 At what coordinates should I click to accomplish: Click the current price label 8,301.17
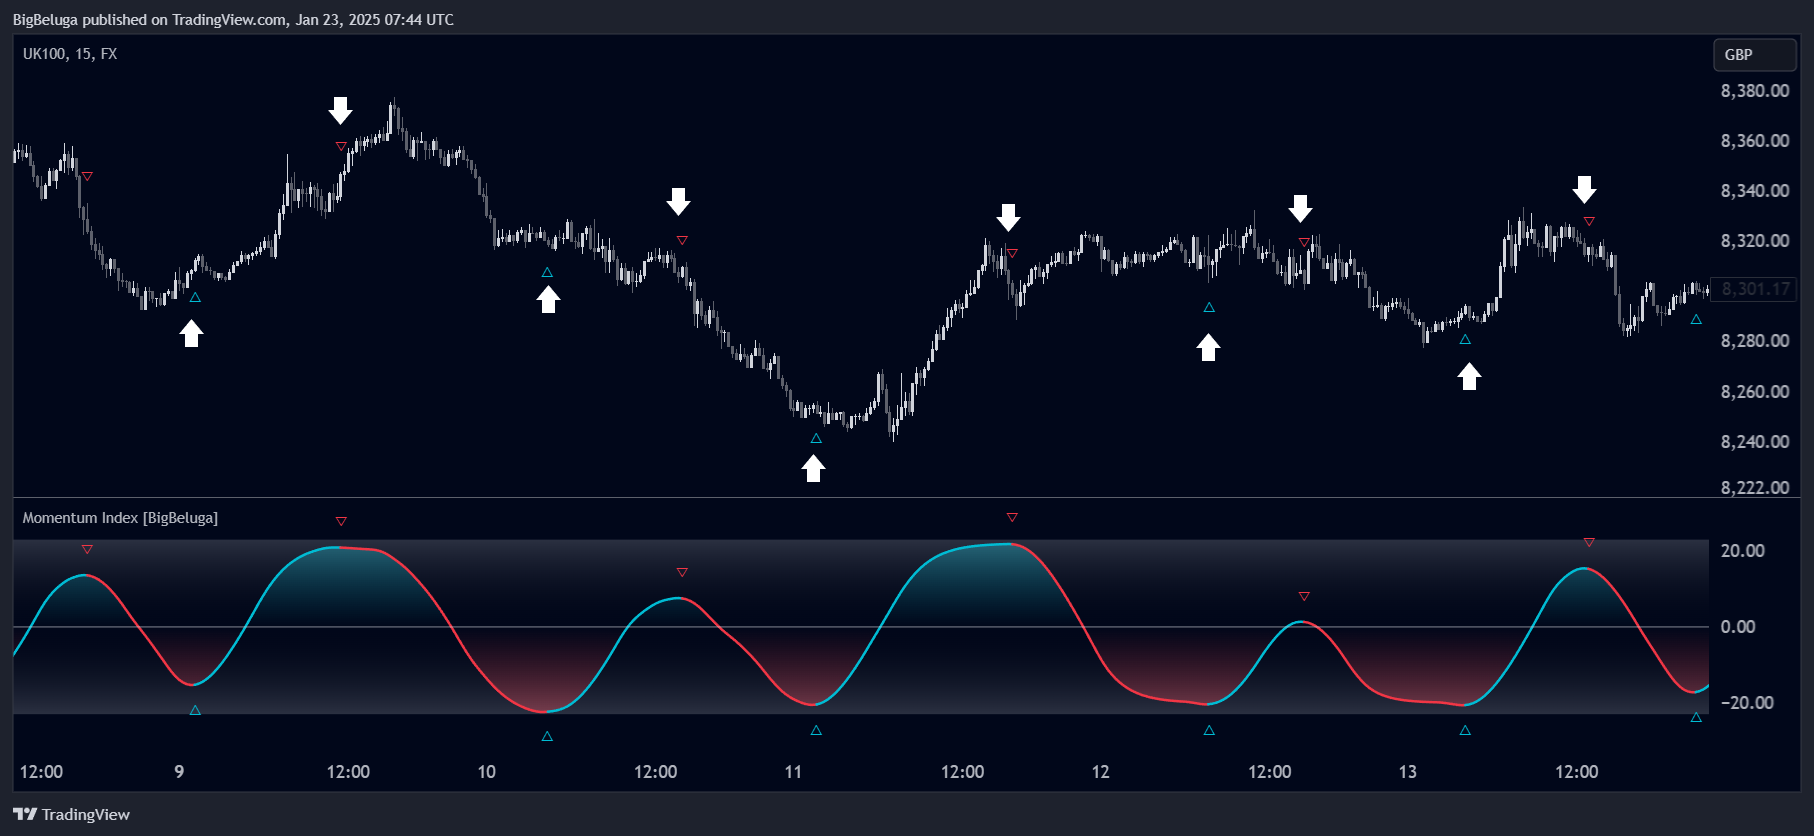(x=1754, y=289)
